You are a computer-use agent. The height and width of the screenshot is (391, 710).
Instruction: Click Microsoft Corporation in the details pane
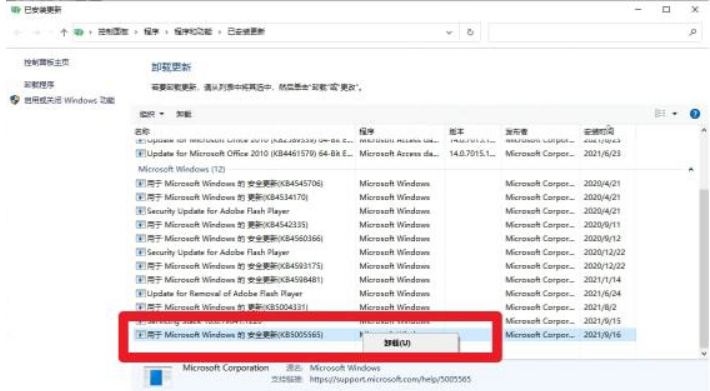point(225,368)
